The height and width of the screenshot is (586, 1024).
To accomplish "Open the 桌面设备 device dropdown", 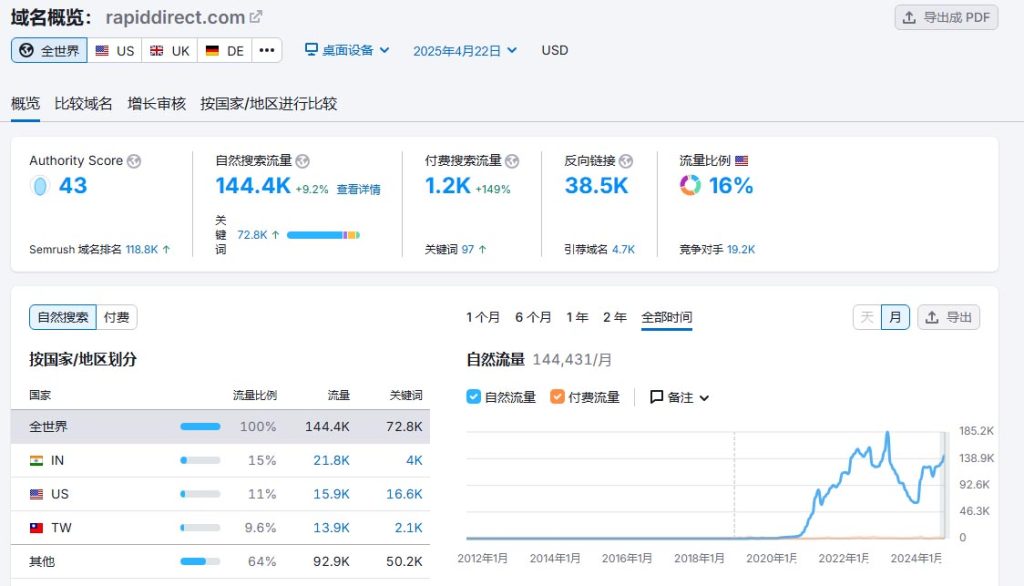I will 347,50.
